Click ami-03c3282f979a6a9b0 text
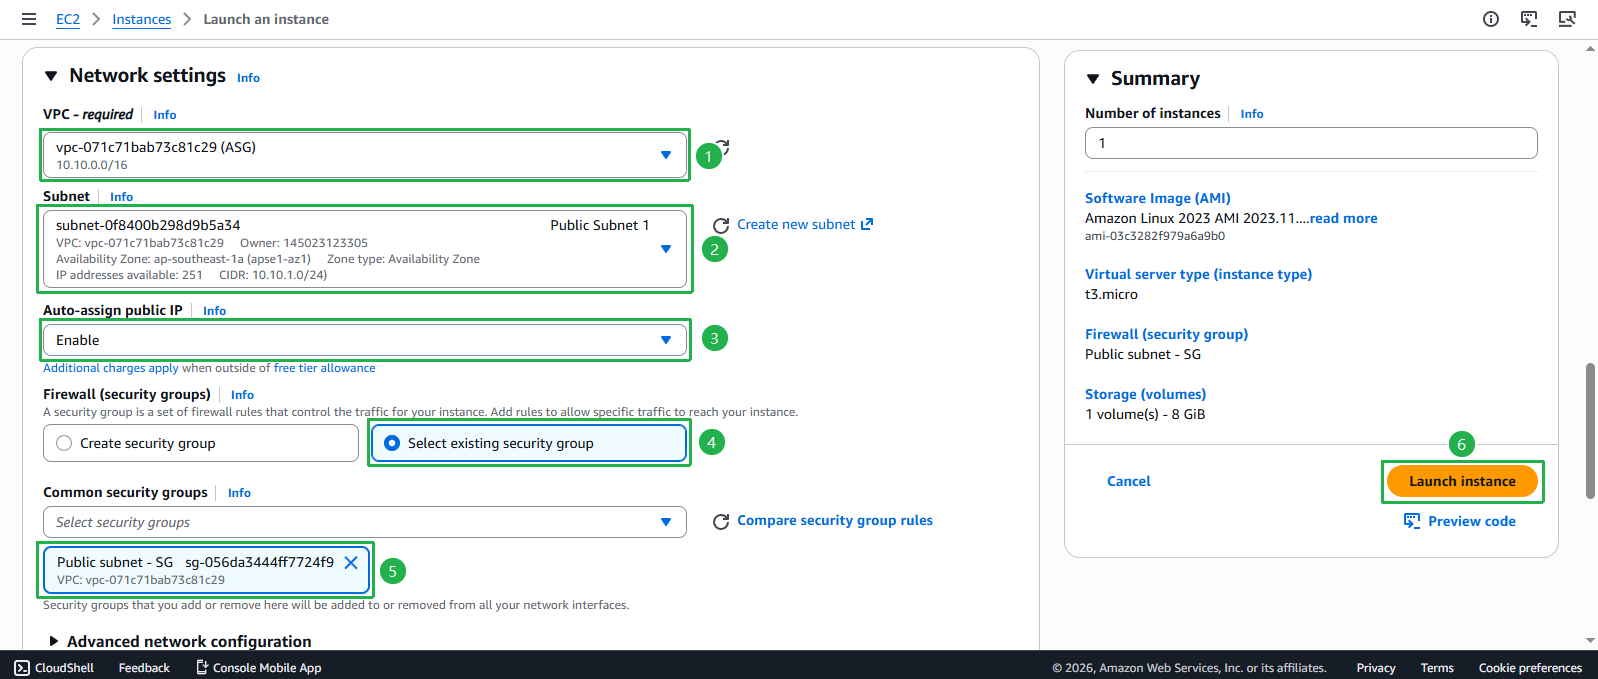 (x=1155, y=236)
